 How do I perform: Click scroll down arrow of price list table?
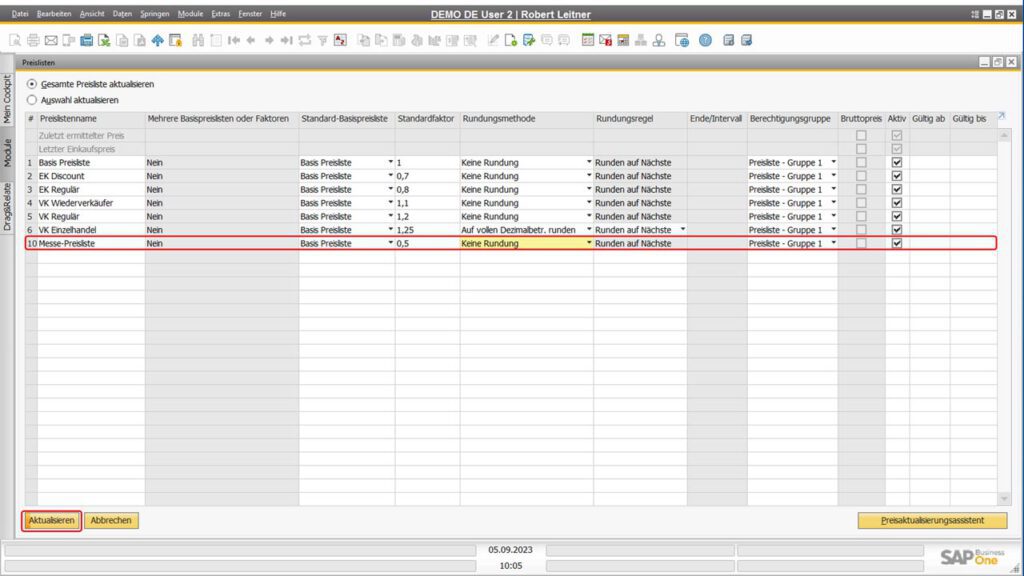(1004, 499)
